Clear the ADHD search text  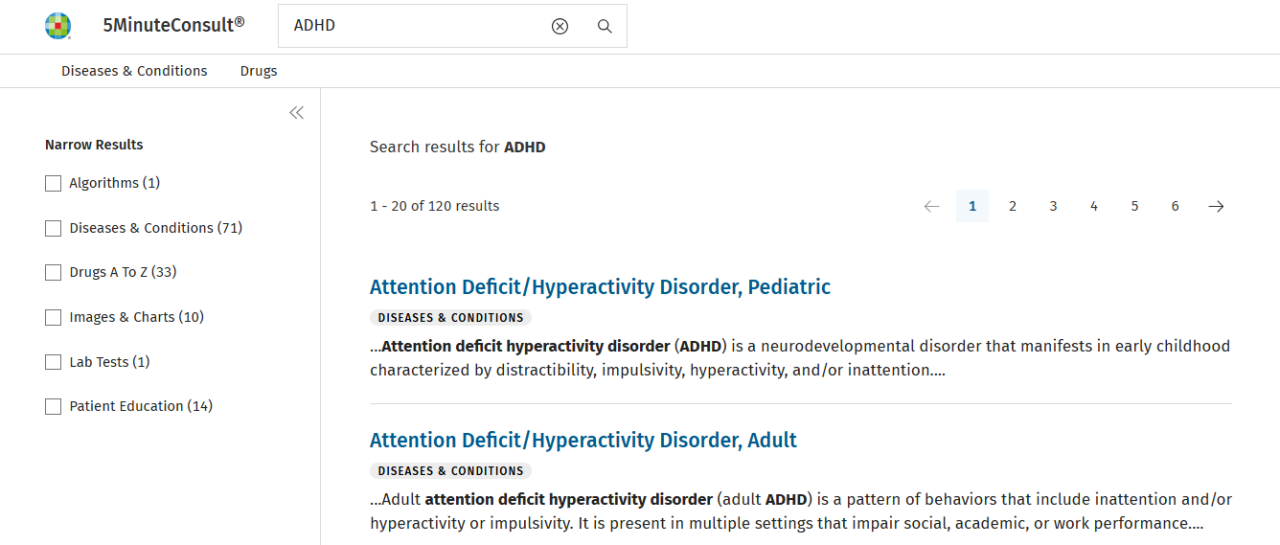pos(560,26)
